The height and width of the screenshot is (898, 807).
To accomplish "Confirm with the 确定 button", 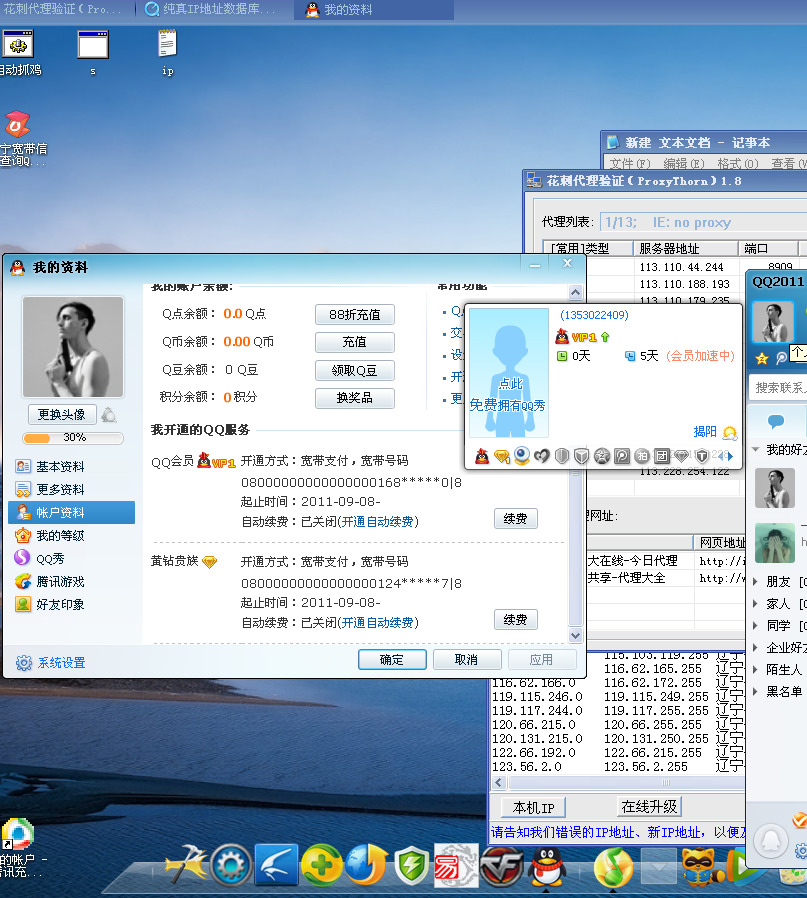I will pos(392,660).
